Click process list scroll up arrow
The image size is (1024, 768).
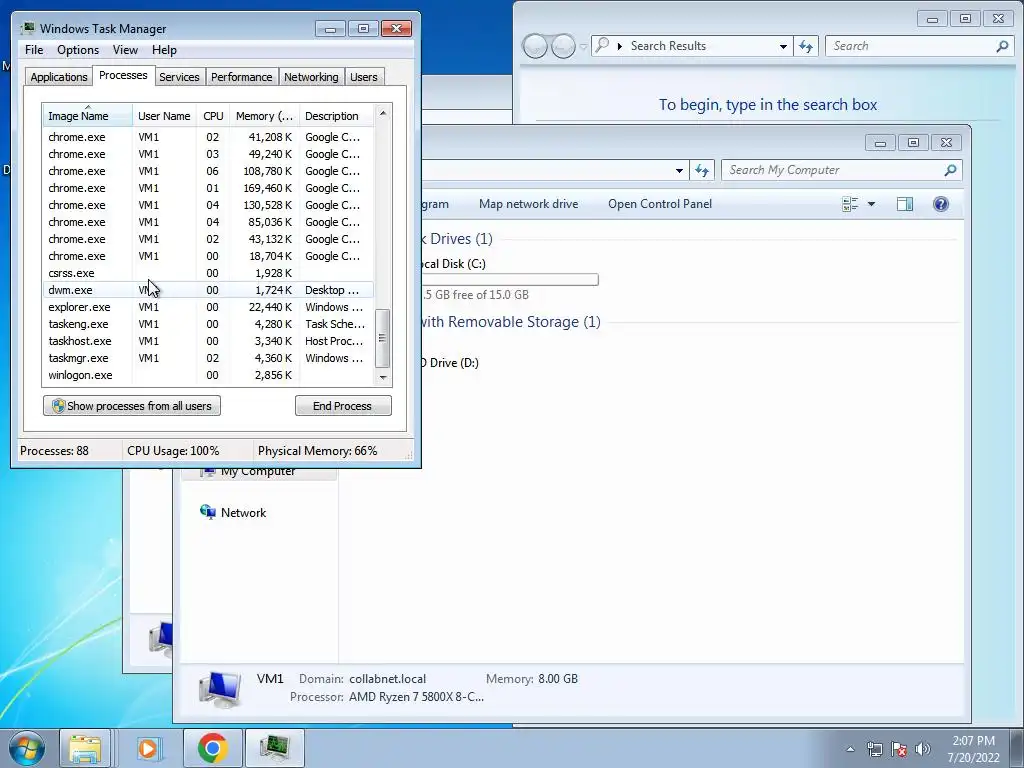pos(383,113)
